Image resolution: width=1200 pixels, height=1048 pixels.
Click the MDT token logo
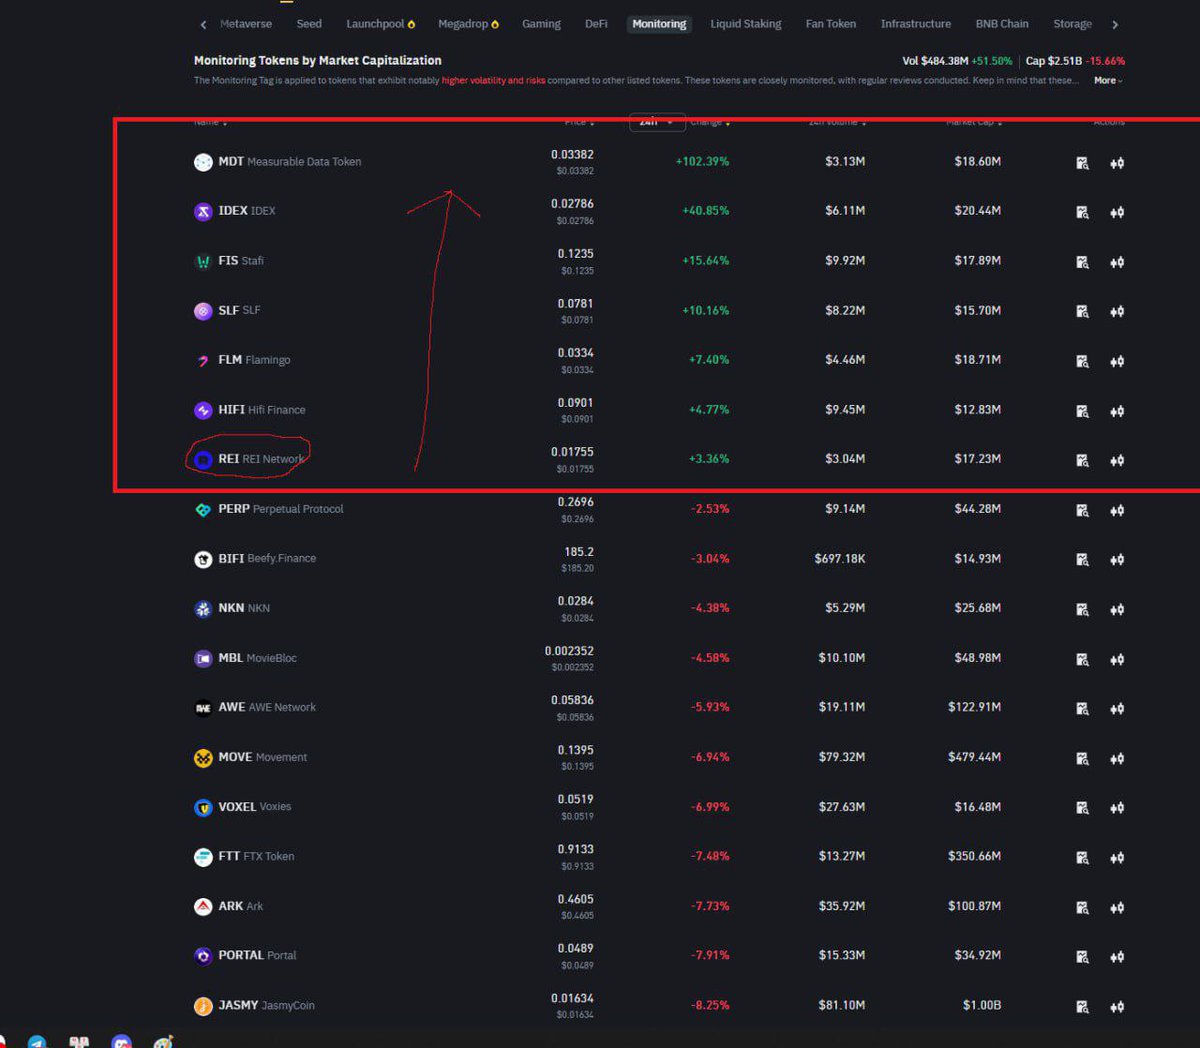tap(203, 162)
